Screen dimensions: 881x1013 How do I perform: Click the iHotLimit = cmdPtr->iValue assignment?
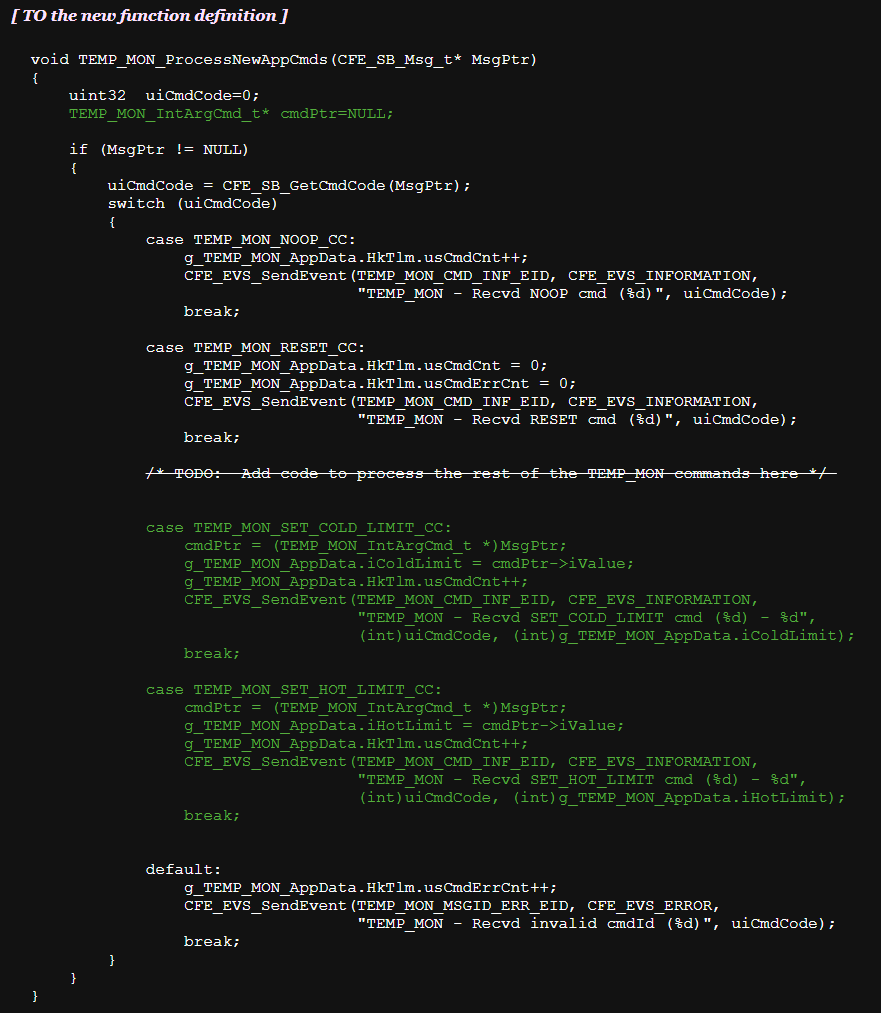[x=404, y=726]
